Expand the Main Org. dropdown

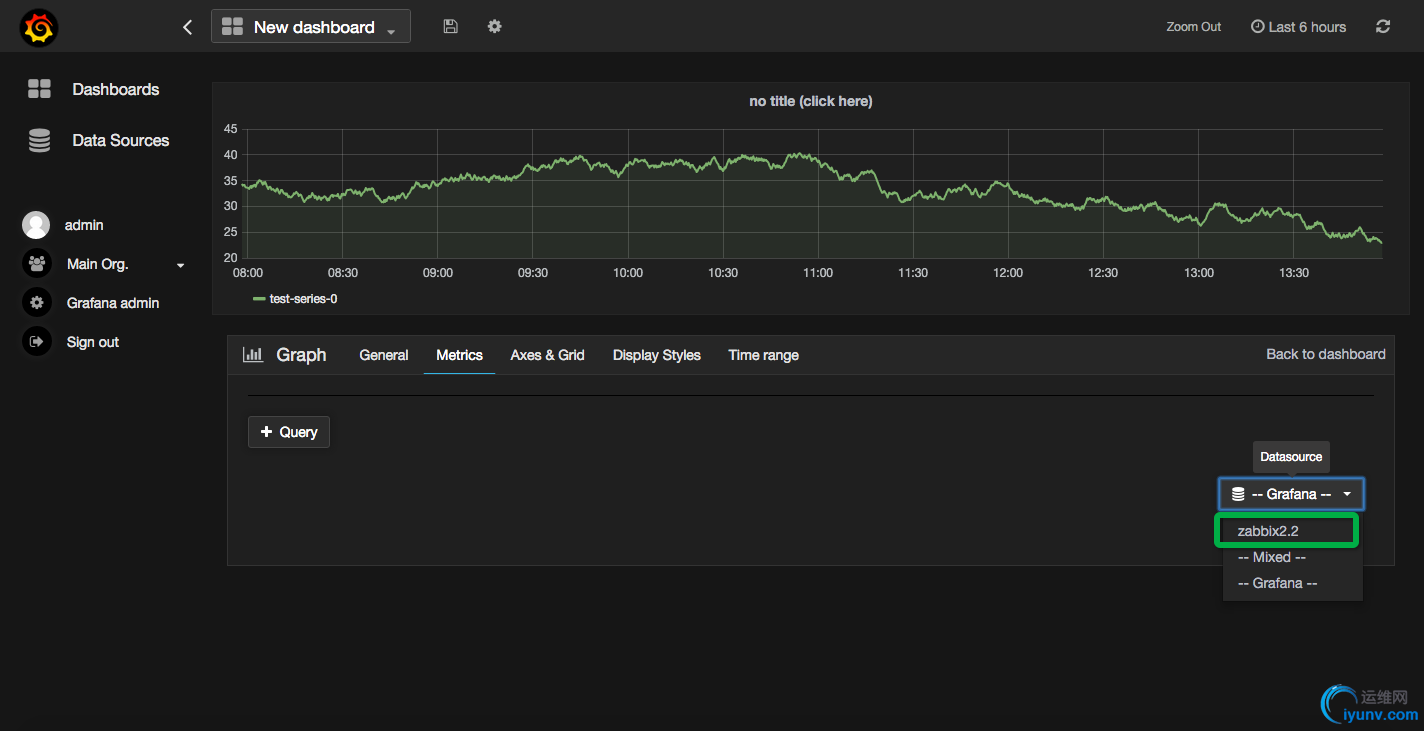pos(181,265)
